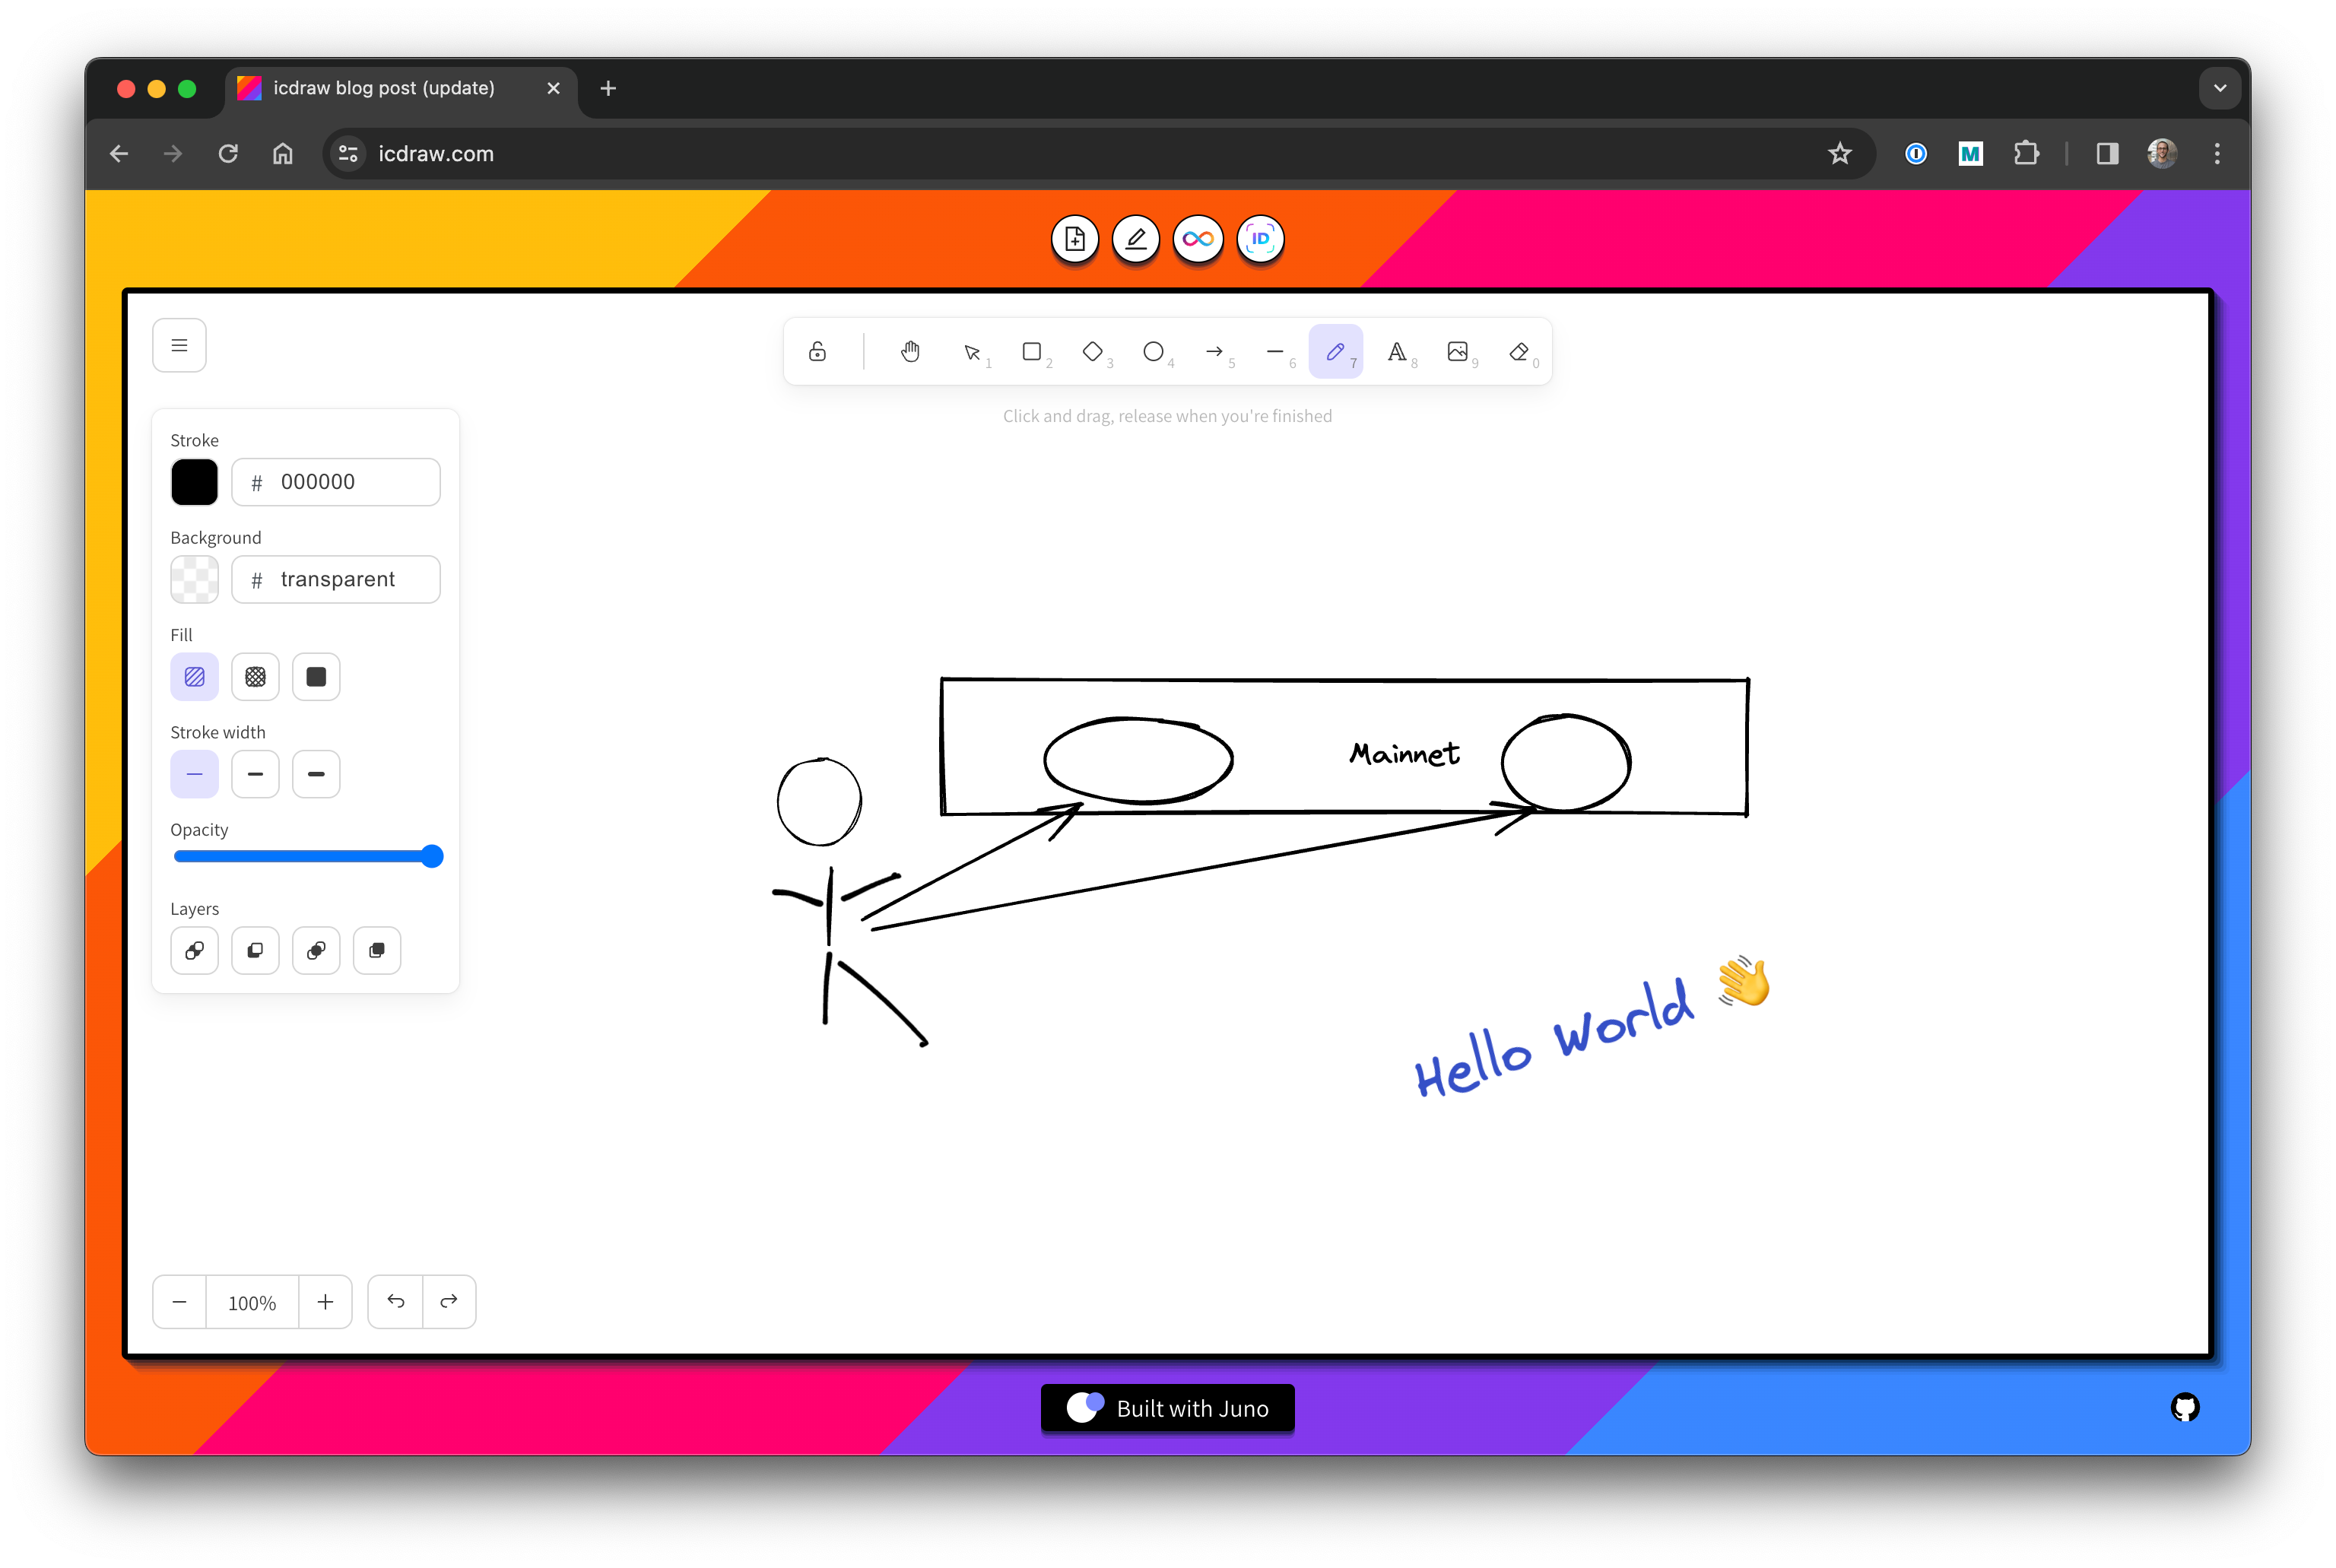
Task: Select the Diamond shape tool
Action: pos(1092,352)
